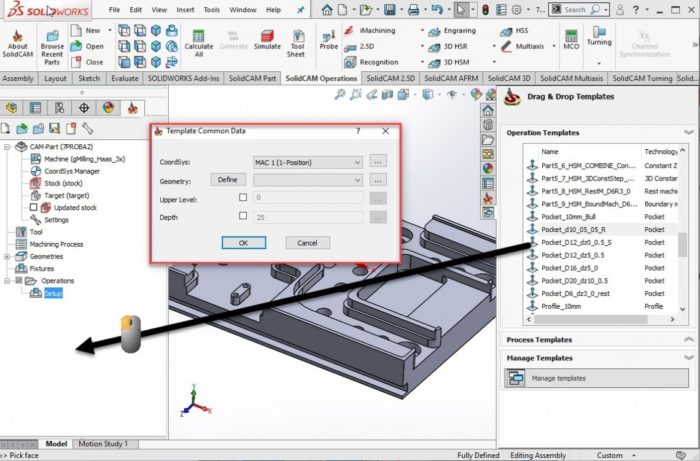
Task: Click help question mark in dialog
Action: coord(358,131)
